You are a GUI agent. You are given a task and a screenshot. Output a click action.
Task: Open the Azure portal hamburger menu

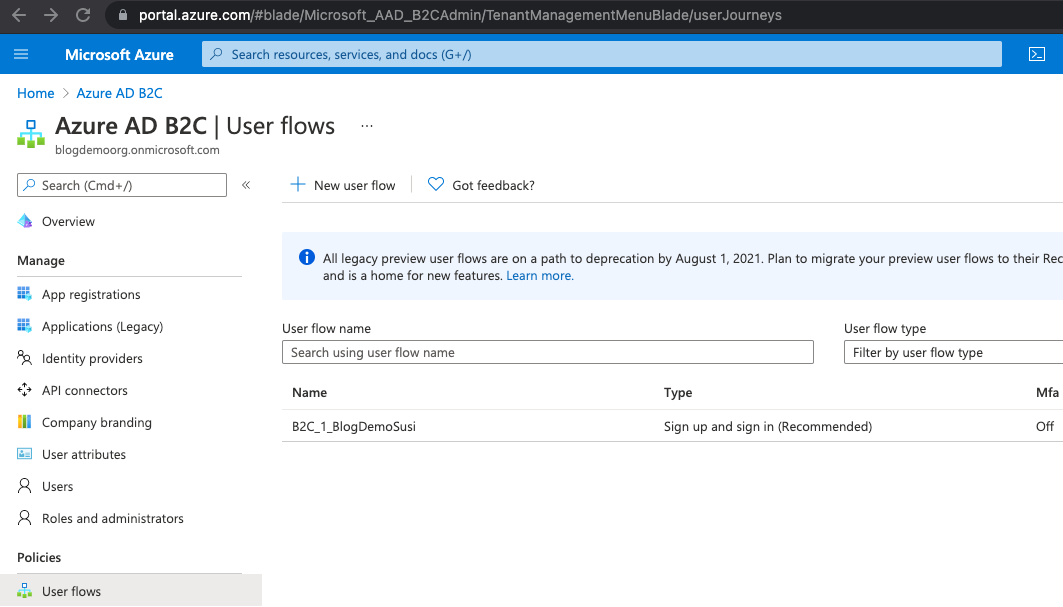[22, 54]
